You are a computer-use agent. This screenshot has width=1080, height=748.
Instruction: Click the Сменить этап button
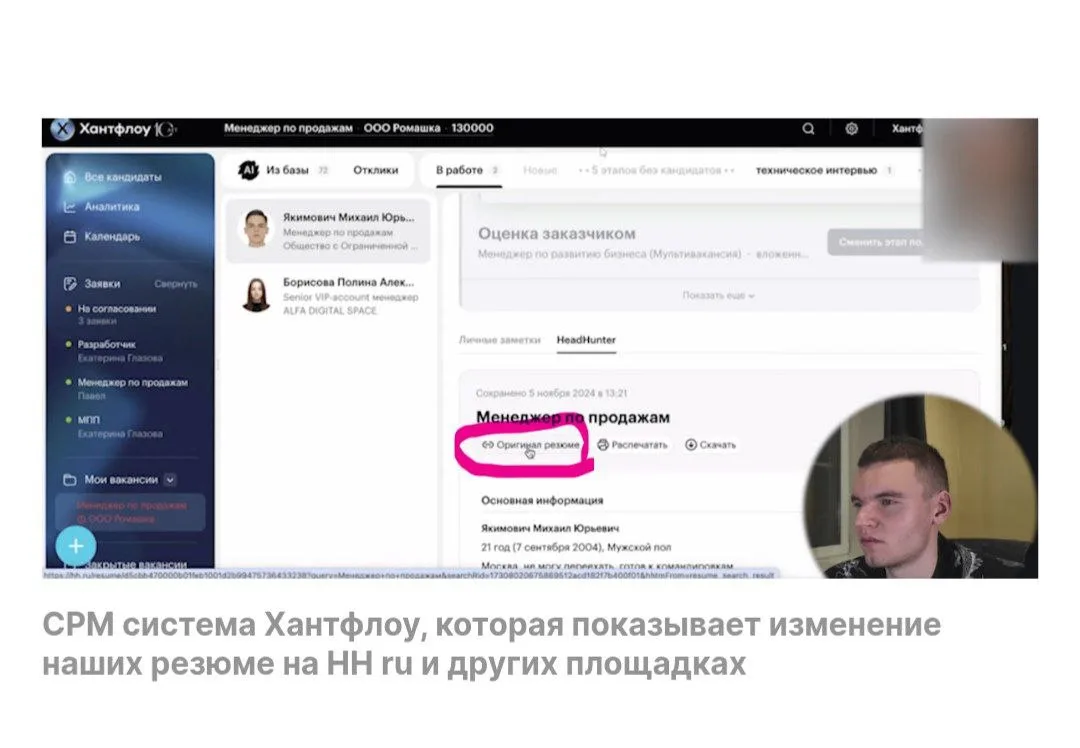tap(875, 242)
